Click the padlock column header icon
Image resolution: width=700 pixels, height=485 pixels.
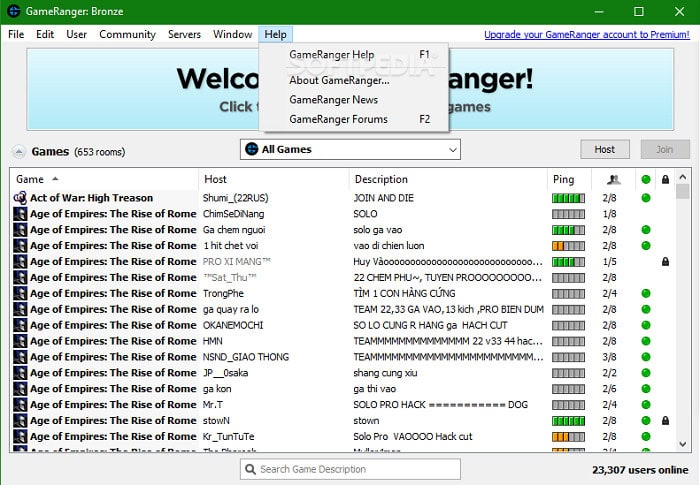pyautogui.click(x=665, y=180)
